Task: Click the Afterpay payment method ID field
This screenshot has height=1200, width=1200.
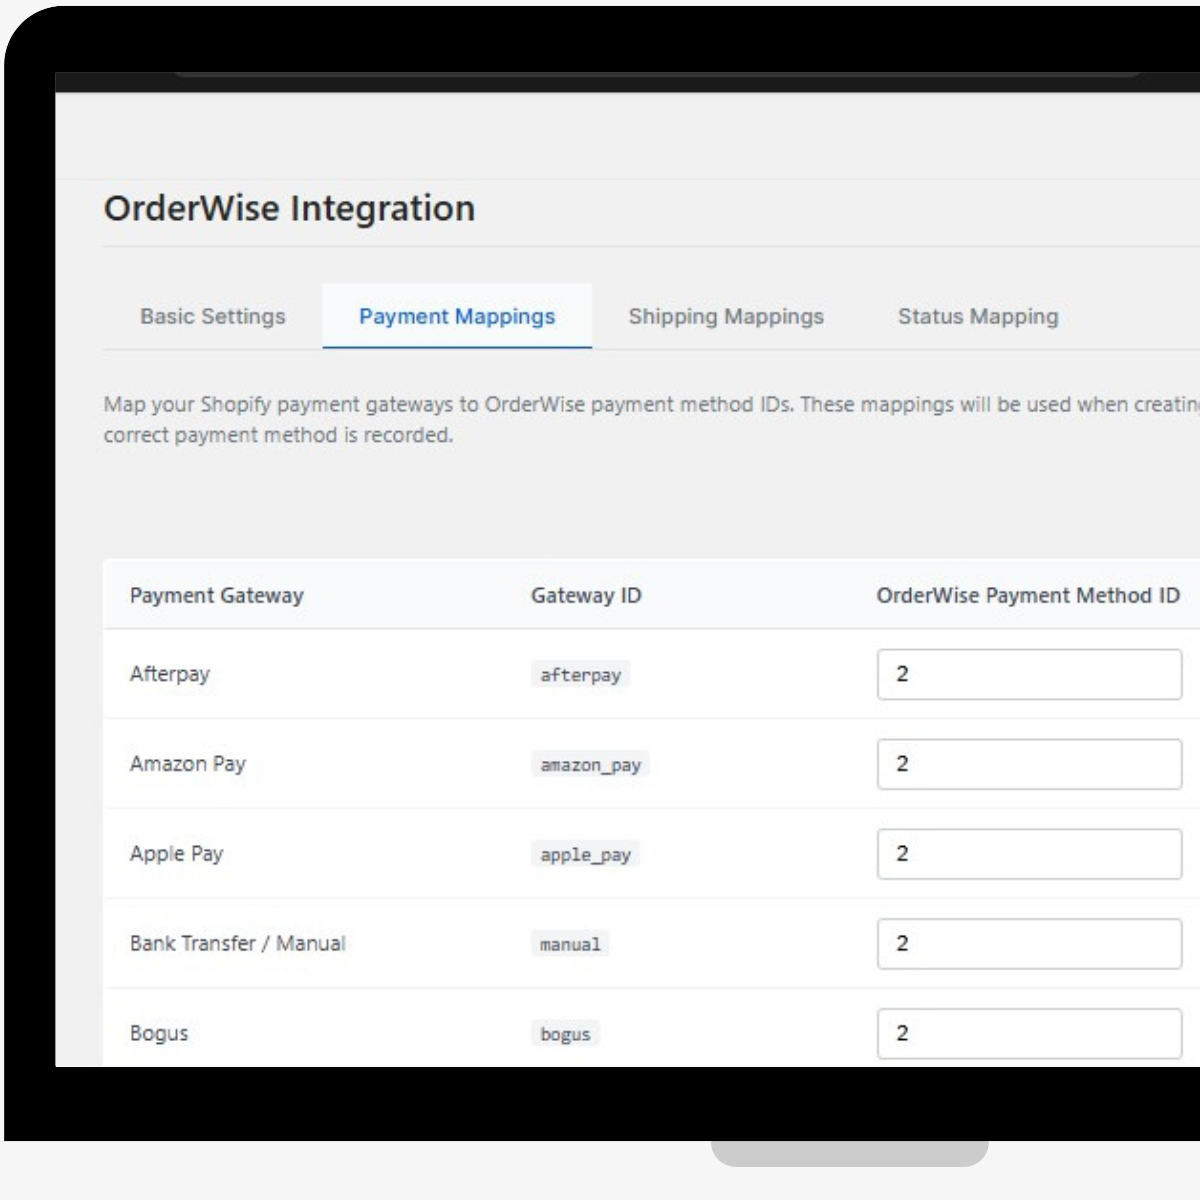Action: (1028, 675)
